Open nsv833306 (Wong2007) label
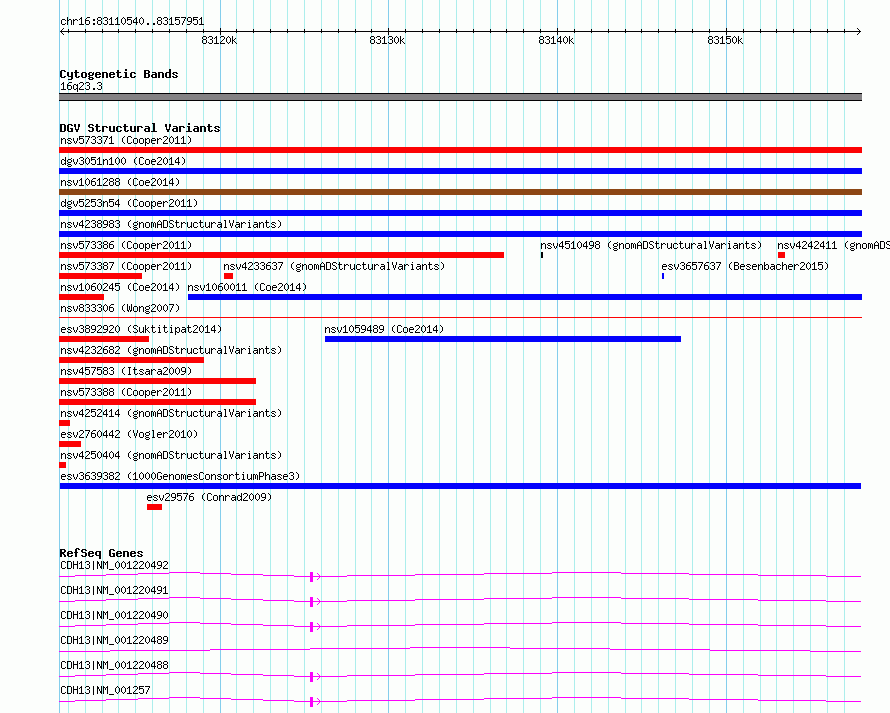This screenshot has width=890, height=713. (120, 308)
